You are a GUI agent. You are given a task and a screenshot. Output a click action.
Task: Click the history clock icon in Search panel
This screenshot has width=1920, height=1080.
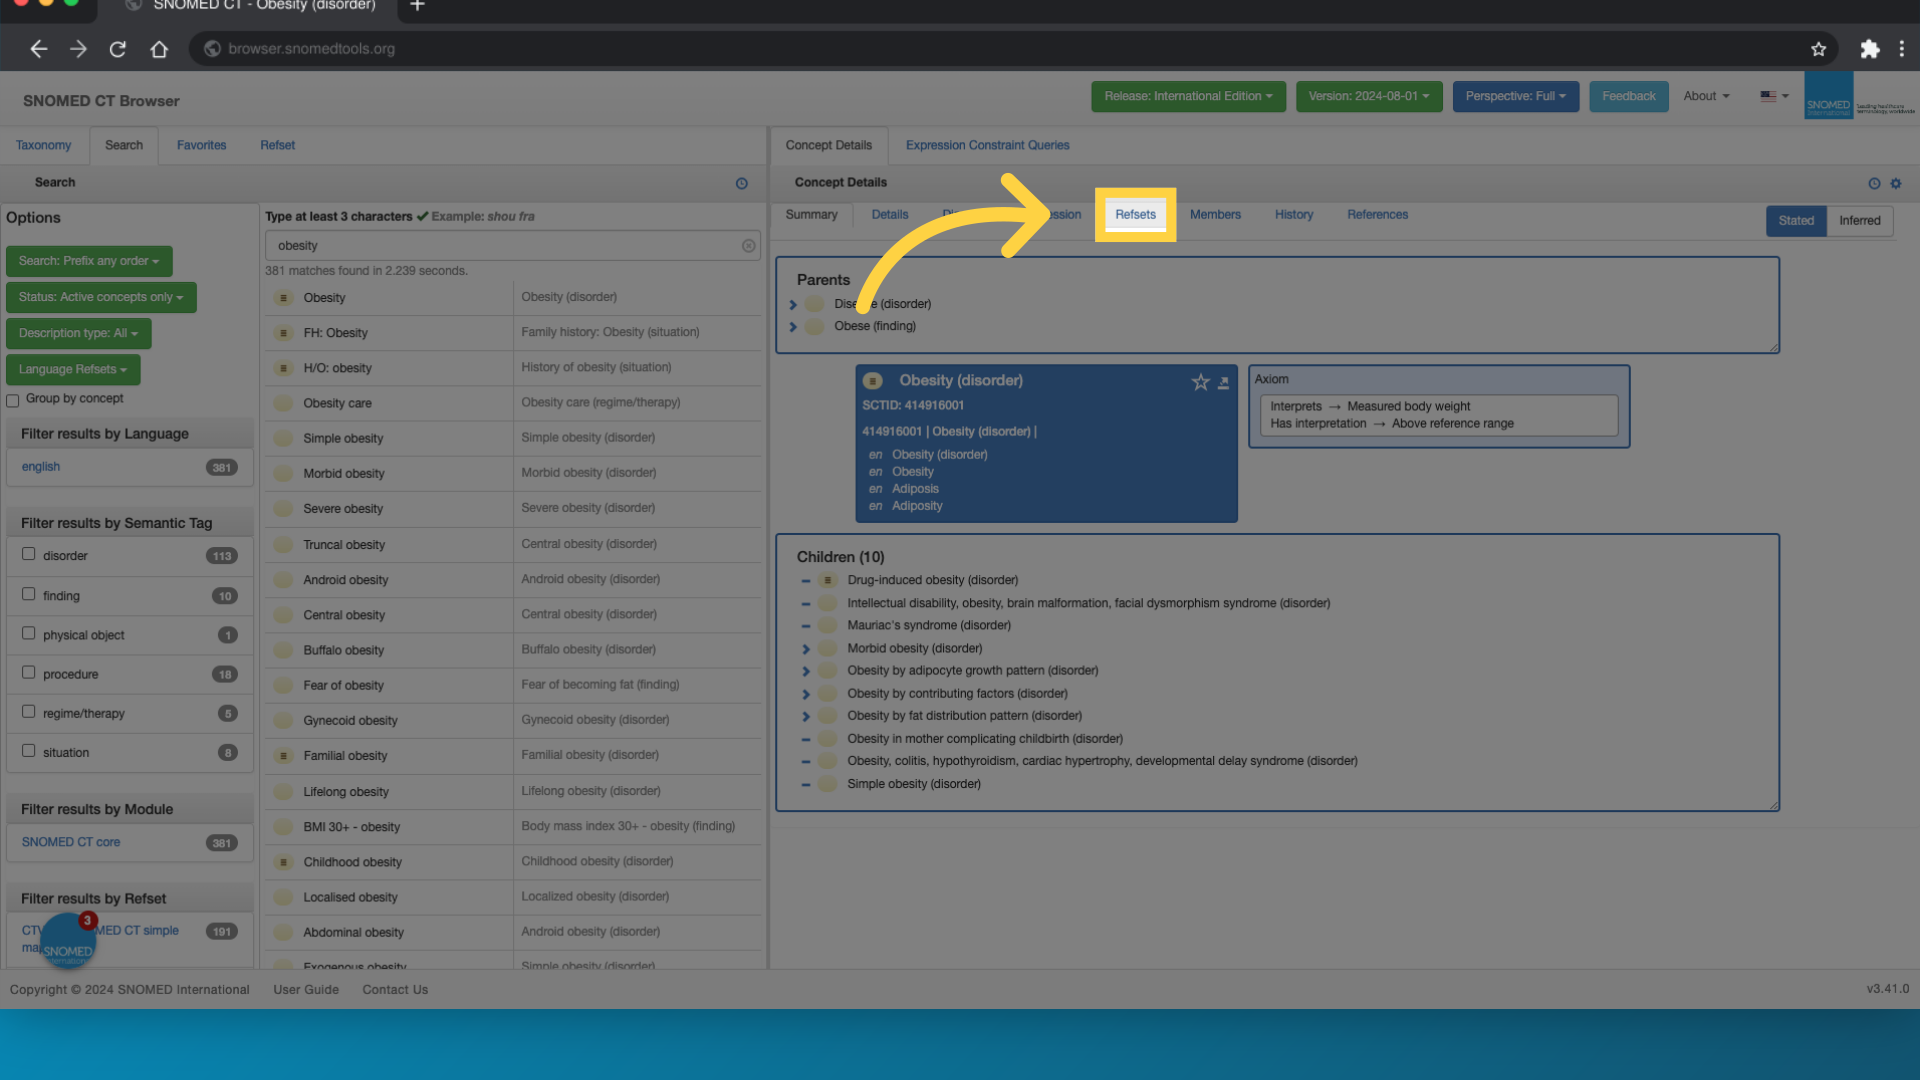(x=741, y=183)
